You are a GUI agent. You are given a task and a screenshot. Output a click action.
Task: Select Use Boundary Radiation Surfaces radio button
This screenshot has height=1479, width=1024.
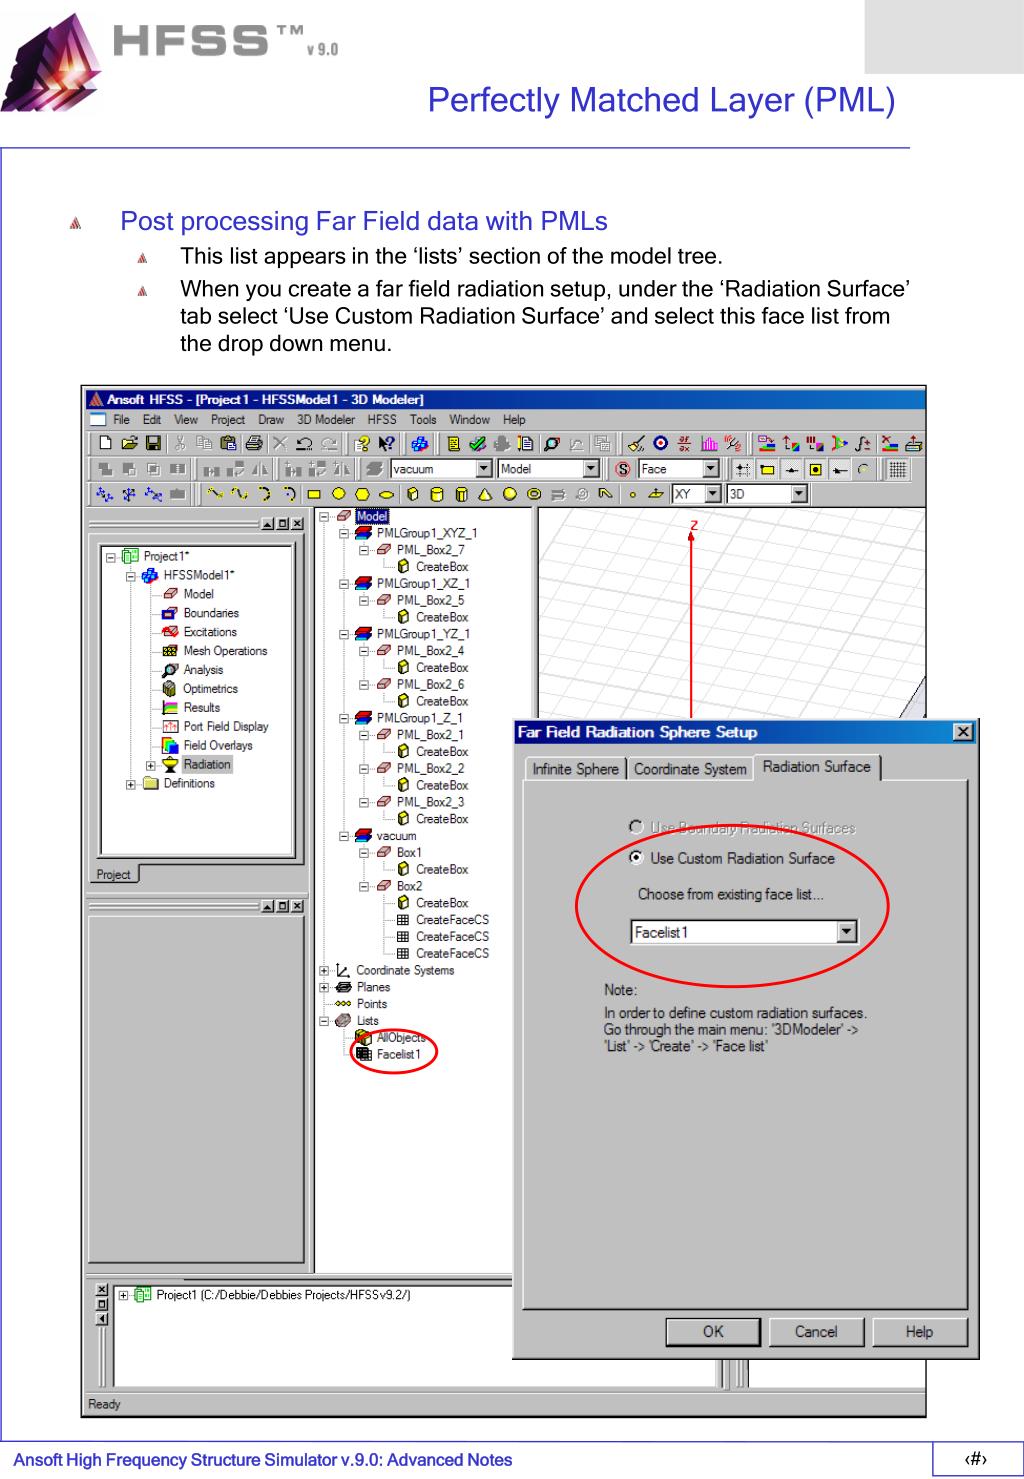[635, 827]
